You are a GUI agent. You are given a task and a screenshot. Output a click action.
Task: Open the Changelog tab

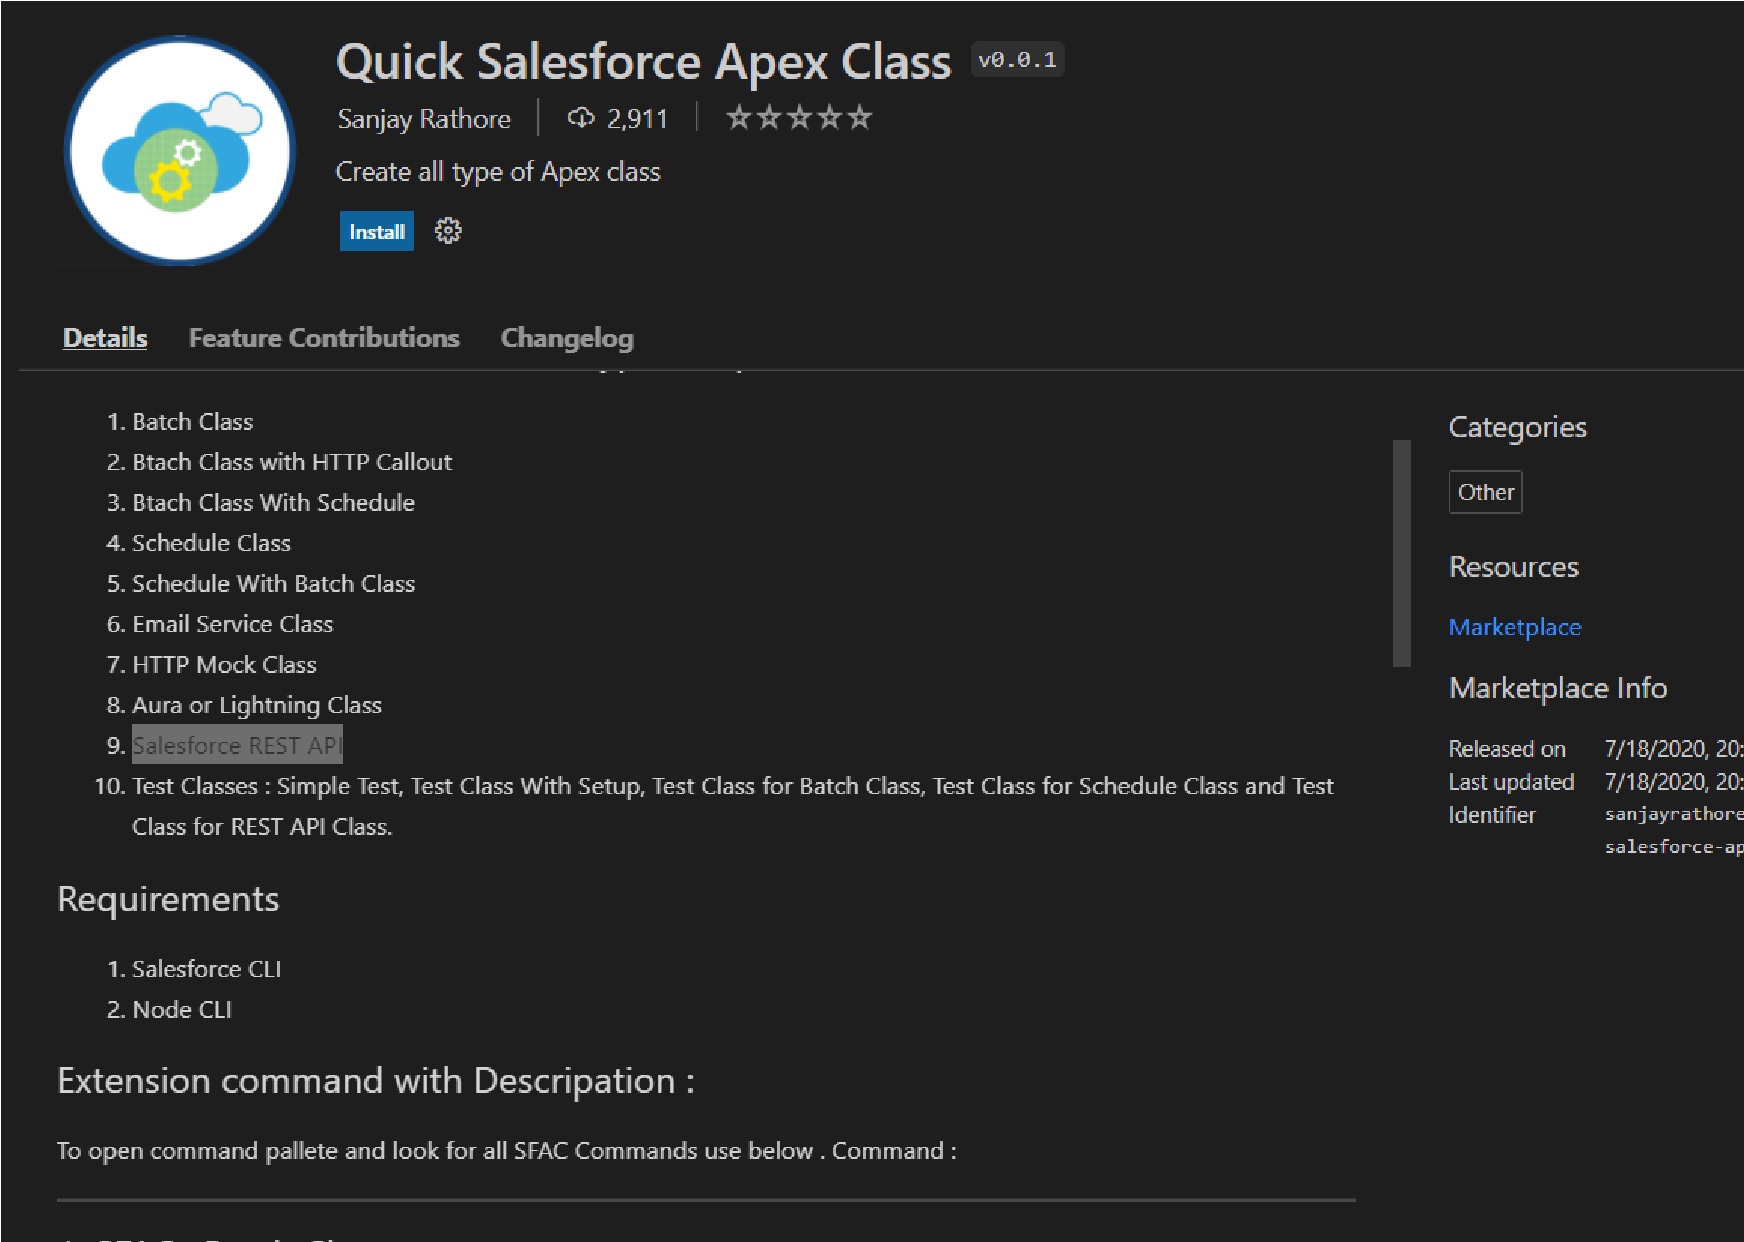[567, 338]
